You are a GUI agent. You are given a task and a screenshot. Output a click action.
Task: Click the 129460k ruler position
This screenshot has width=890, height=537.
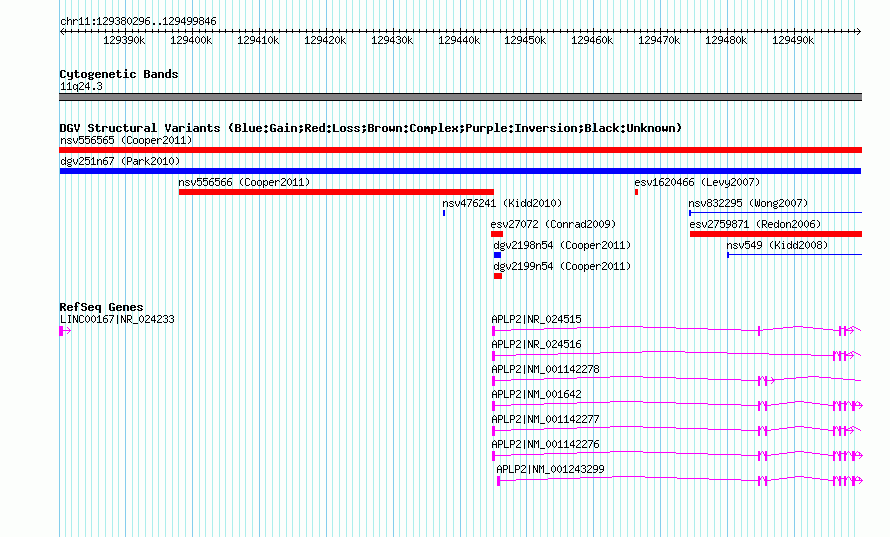pos(592,40)
